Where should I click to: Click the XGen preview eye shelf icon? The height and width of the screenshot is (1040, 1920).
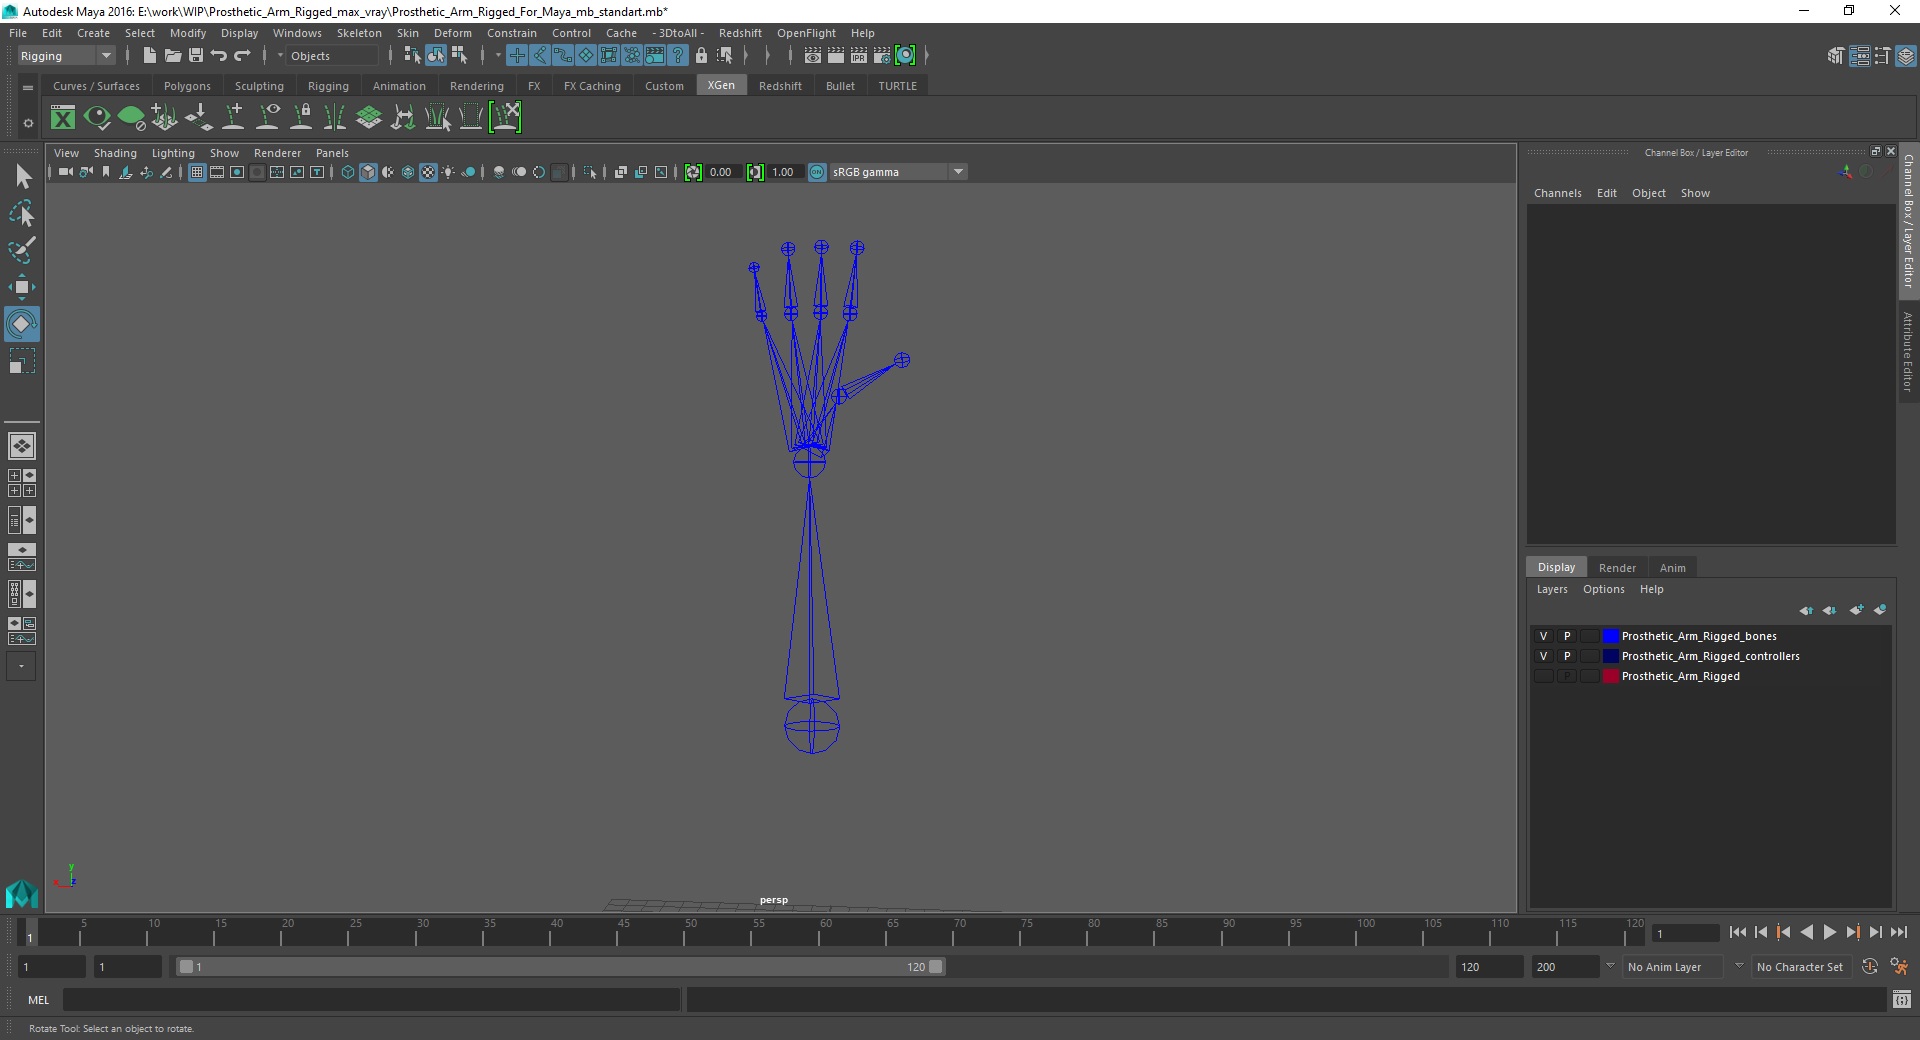pyautogui.click(x=97, y=118)
